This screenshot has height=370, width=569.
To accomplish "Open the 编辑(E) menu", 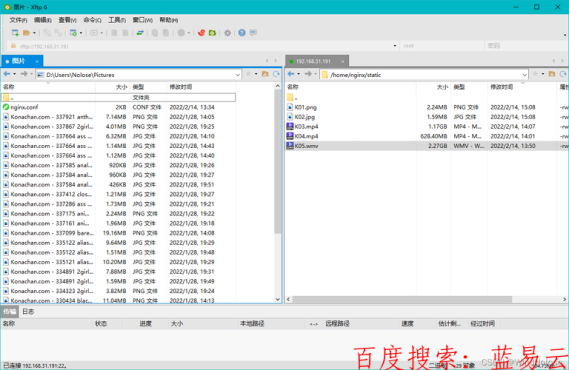I will pyautogui.click(x=43, y=20).
